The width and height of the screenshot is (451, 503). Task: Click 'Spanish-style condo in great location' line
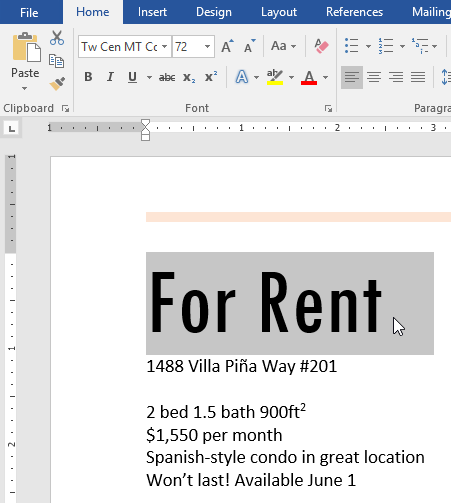285,457
